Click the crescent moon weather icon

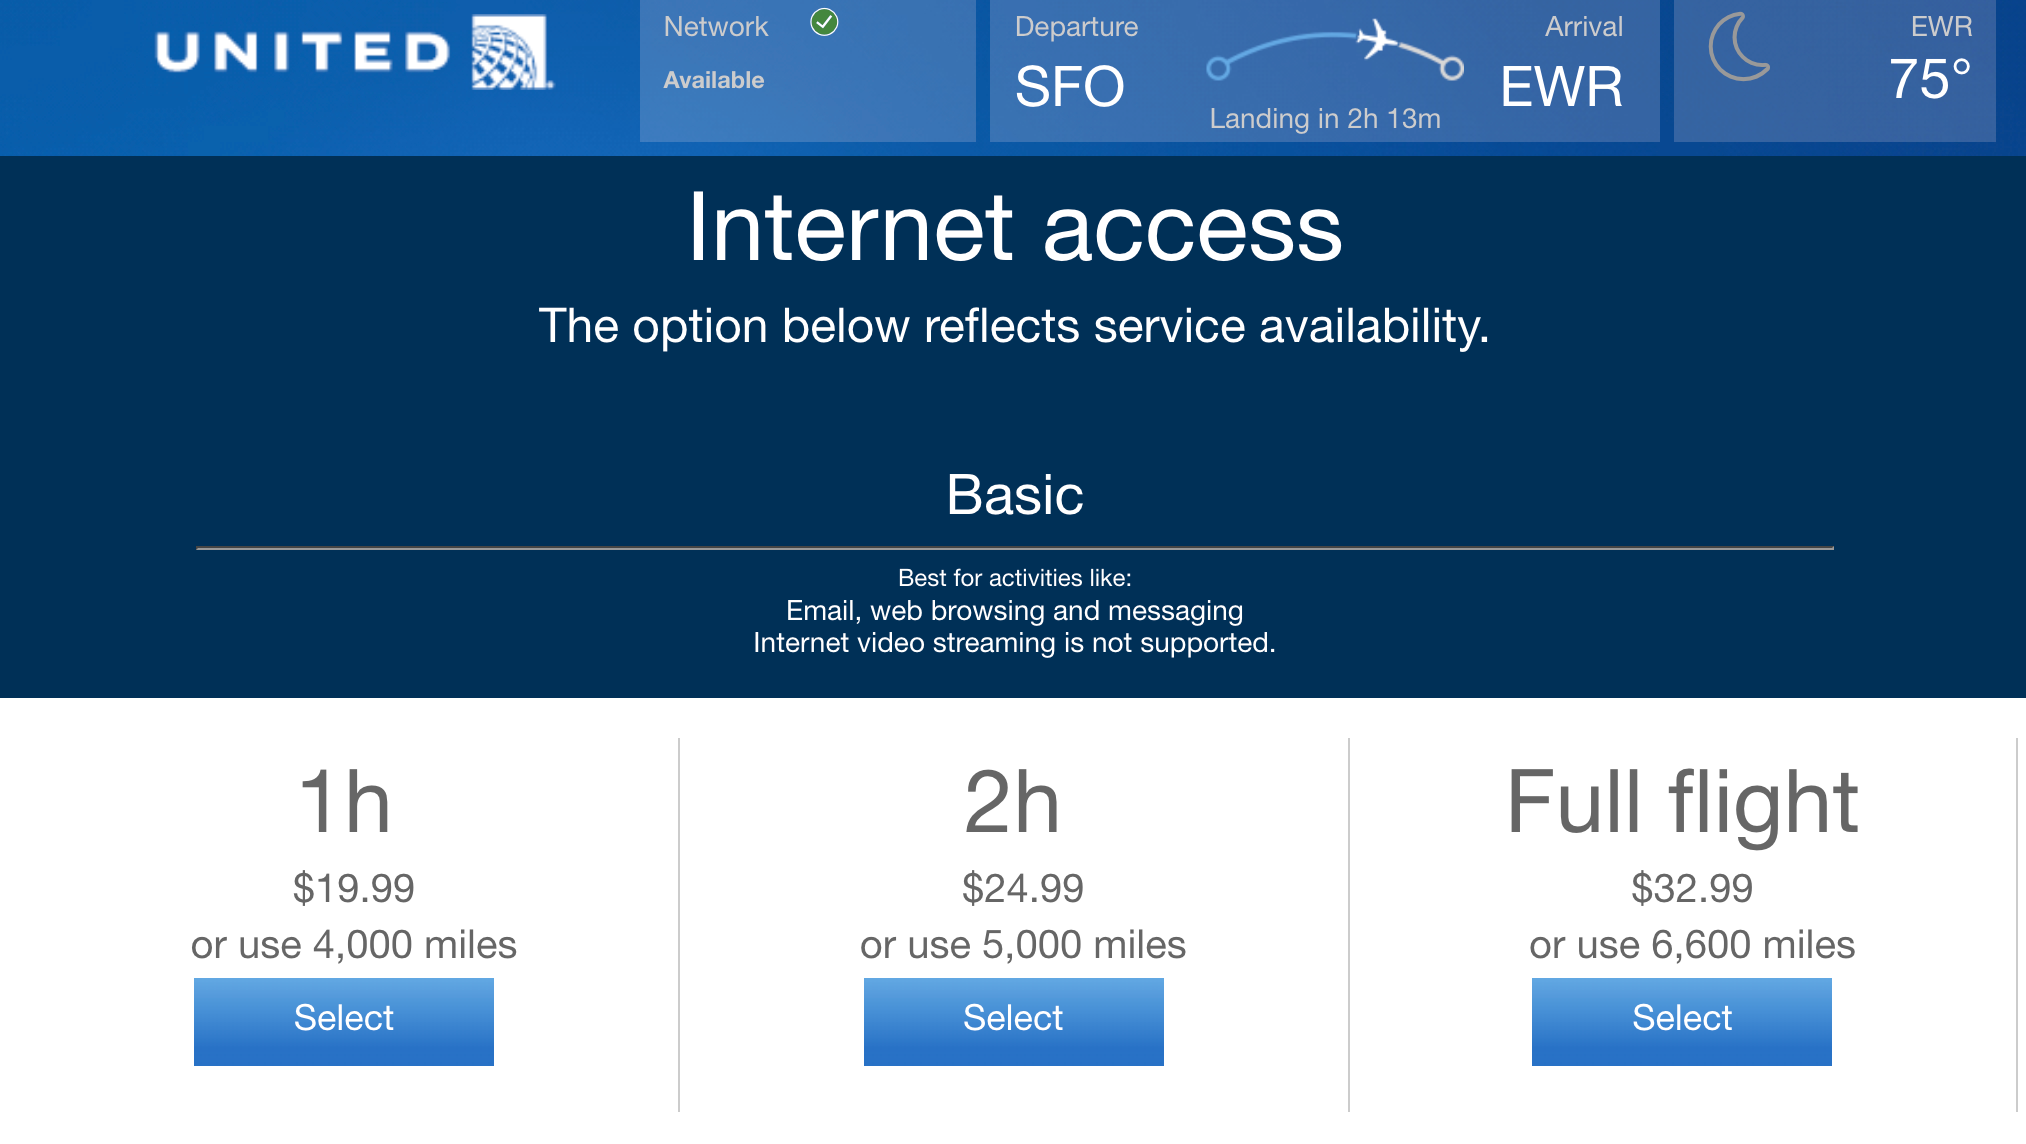tap(1740, 47)
